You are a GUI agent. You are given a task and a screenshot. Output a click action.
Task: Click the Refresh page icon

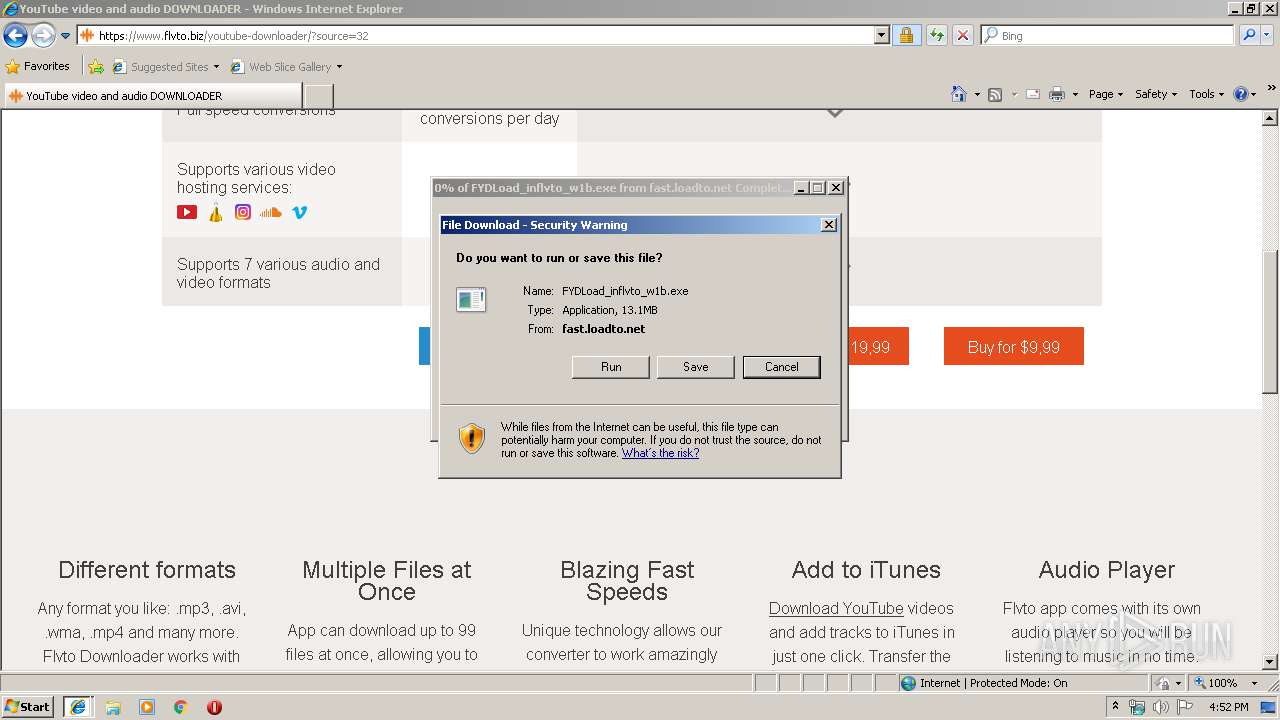[x=936, y=36]
